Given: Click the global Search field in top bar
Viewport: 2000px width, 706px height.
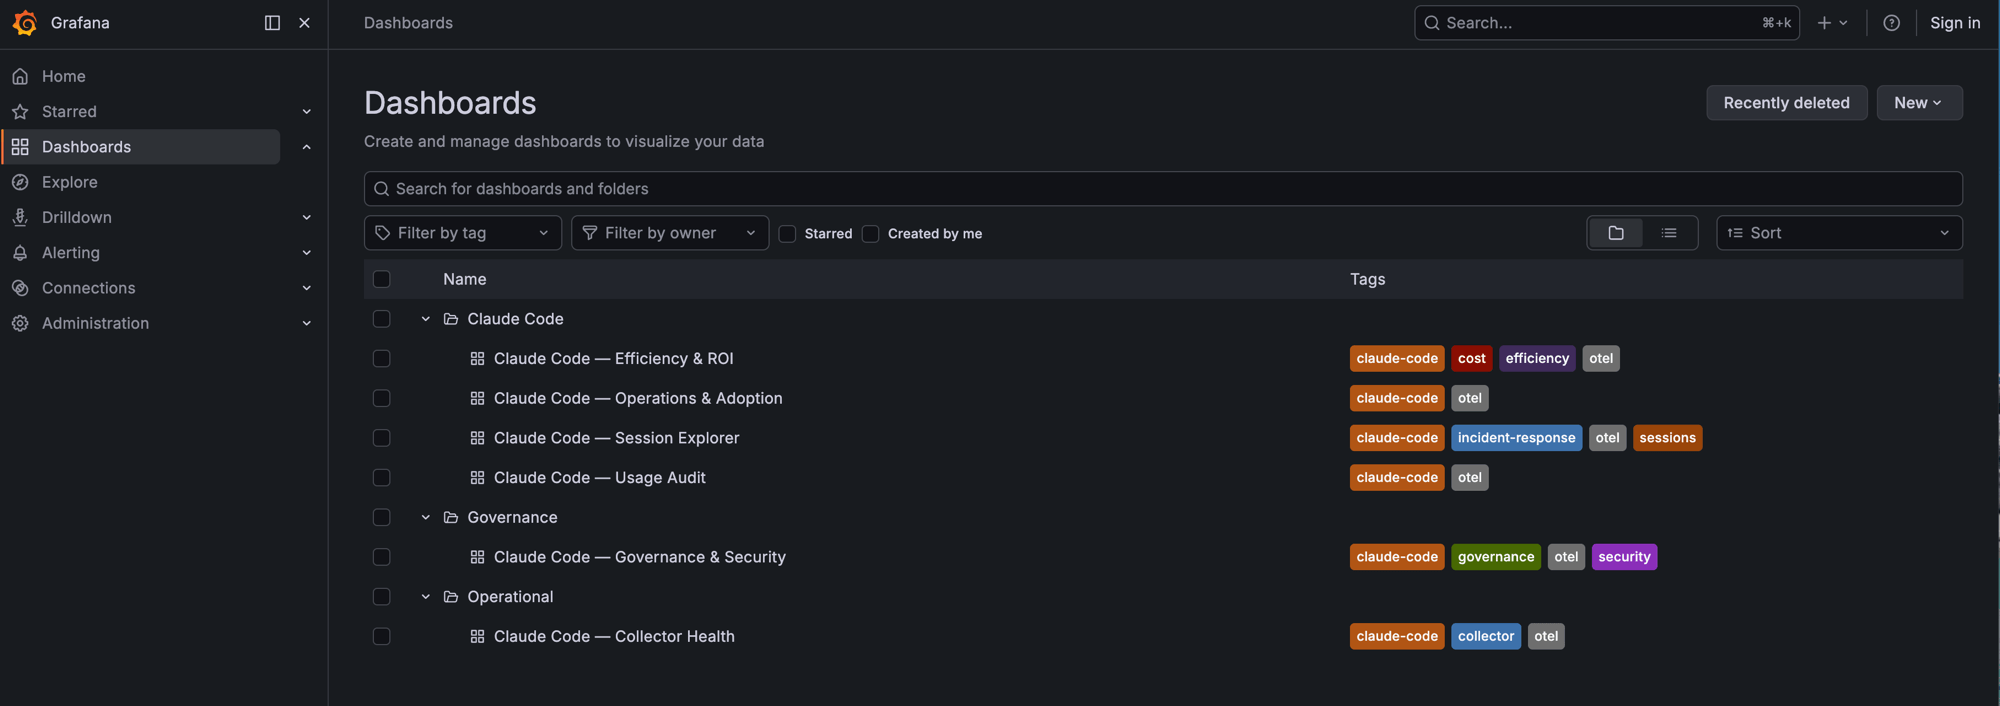Looking at the screenshot, I should pos(1606,23).
